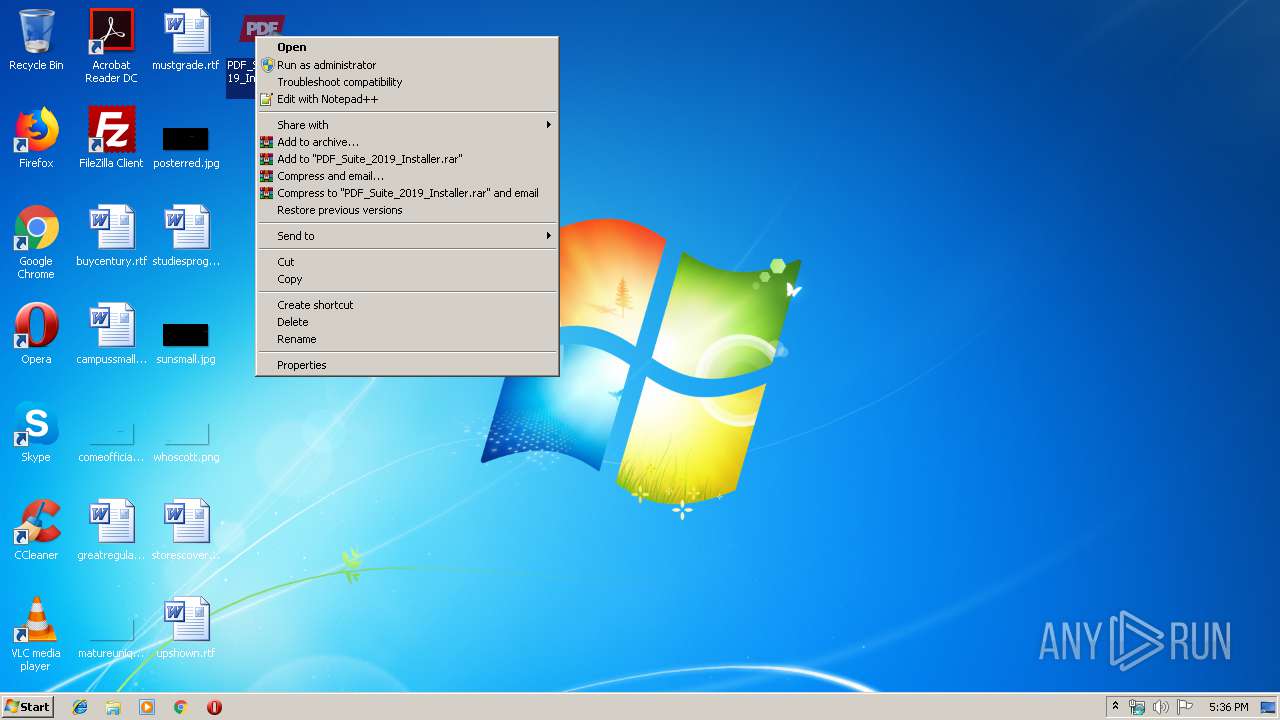This screenshot has height=720, width=1280.
Task: Click the Show desktop button
Action: click(x=1269, y=707)
